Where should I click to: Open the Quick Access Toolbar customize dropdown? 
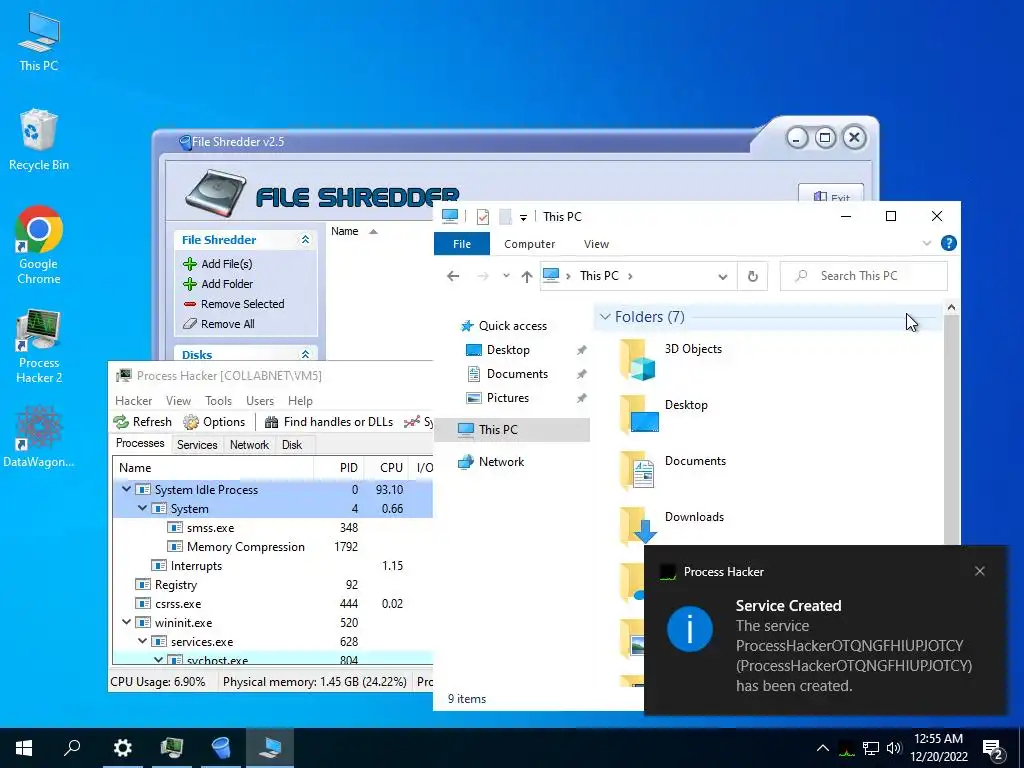pos(523,217)
